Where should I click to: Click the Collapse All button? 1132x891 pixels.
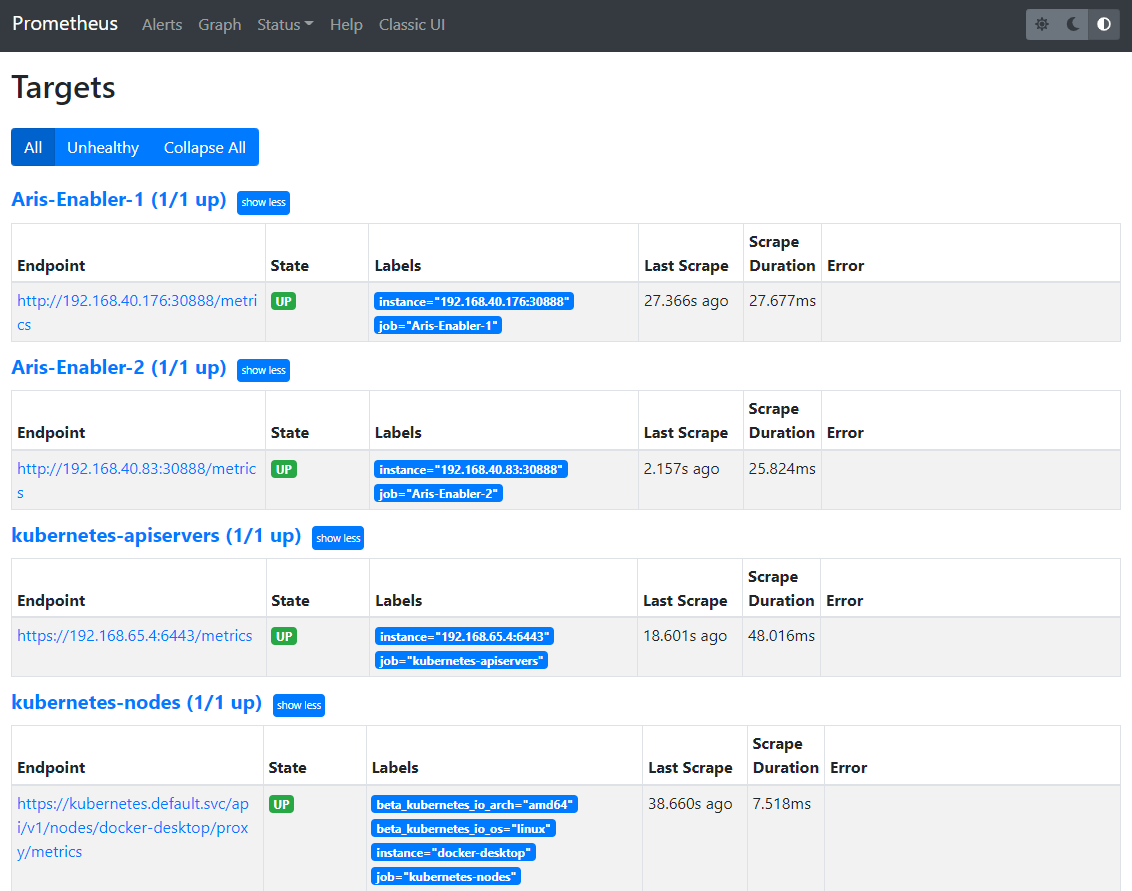pyautogui.click(x=204, y=147)
